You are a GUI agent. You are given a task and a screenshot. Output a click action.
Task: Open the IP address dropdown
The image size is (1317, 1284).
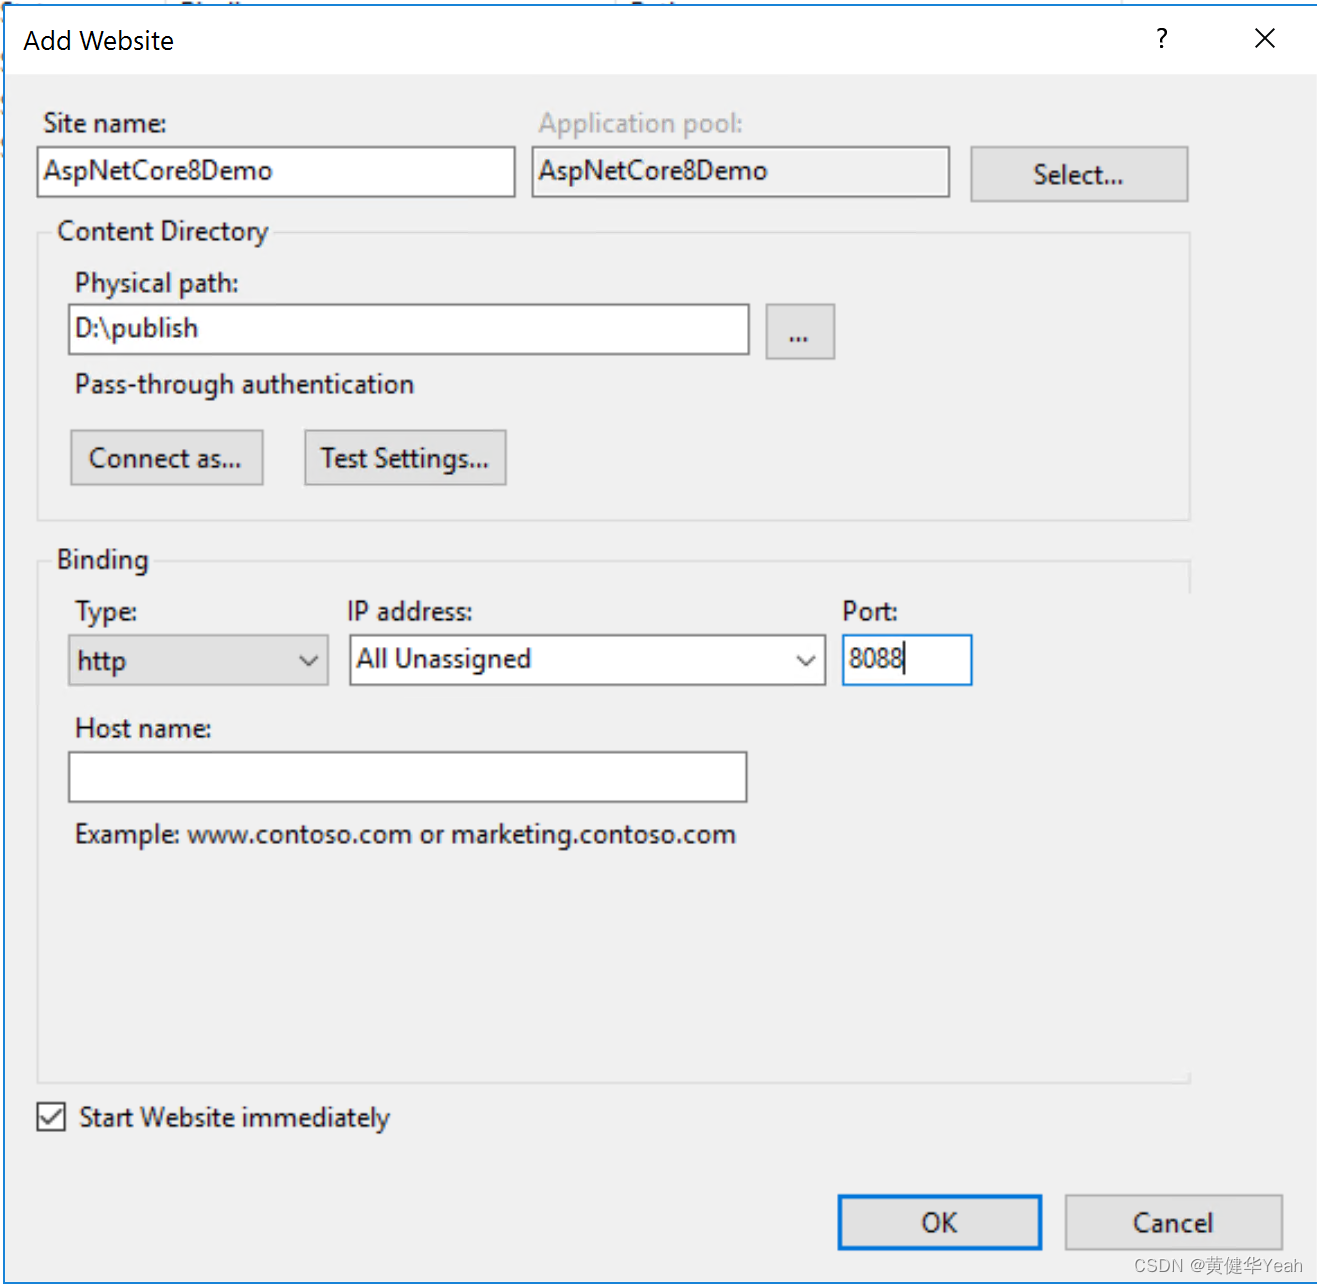[x=805, y=660]
